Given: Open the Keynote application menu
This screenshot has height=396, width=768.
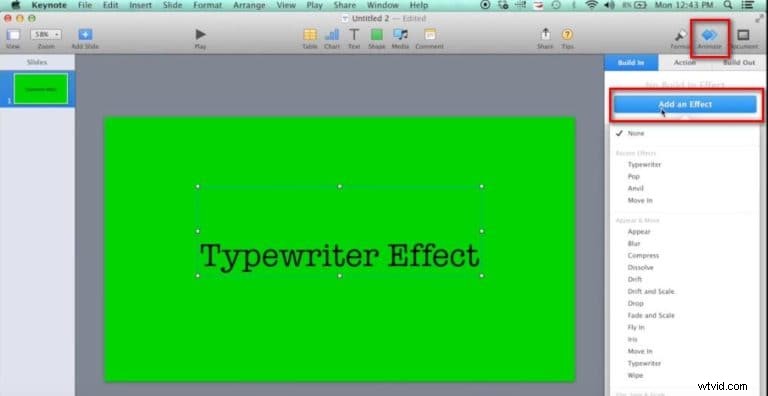Looking at the screenshot, I should [49, 5].
